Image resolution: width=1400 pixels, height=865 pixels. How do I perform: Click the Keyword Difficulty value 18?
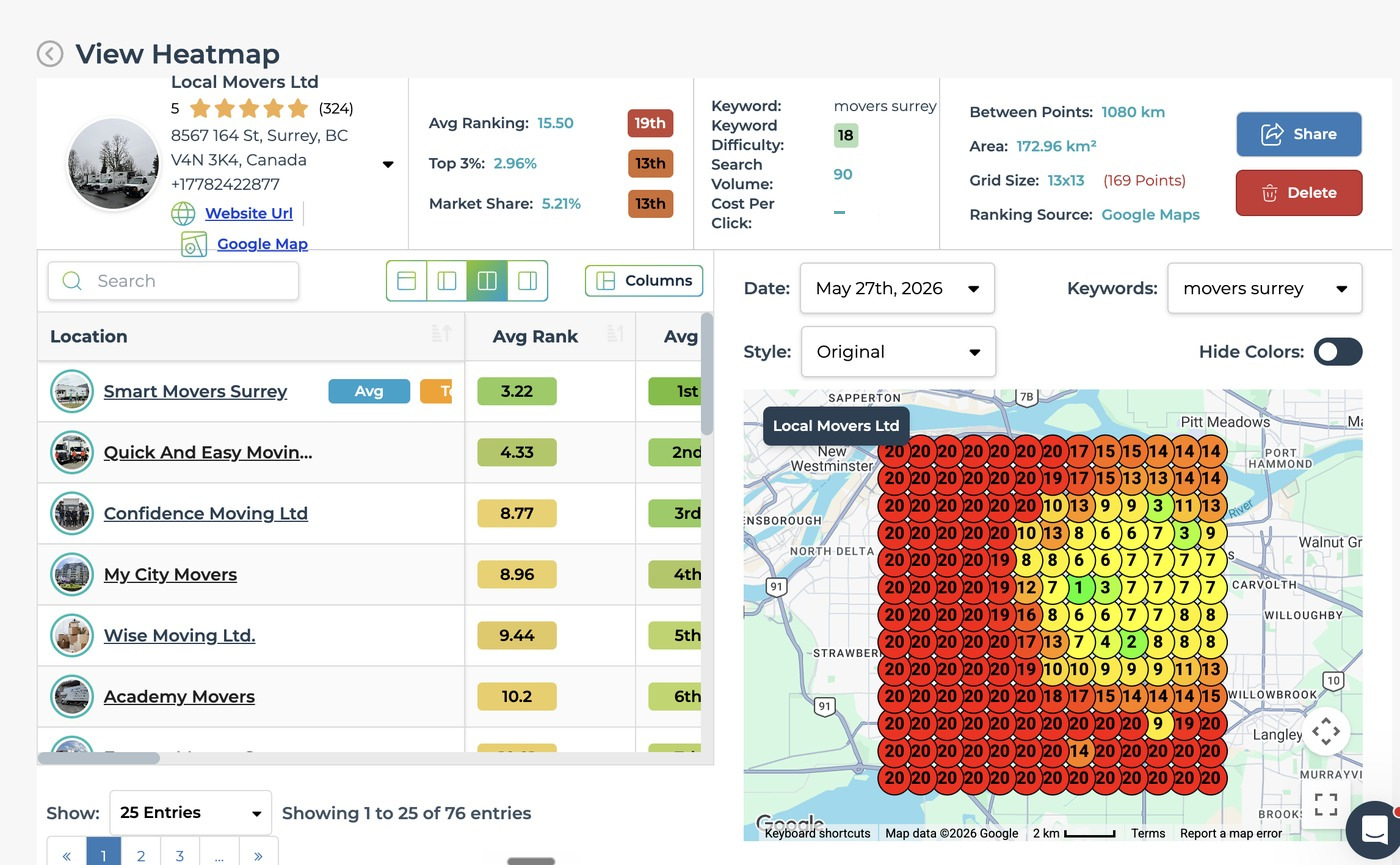tap(846, 135)
